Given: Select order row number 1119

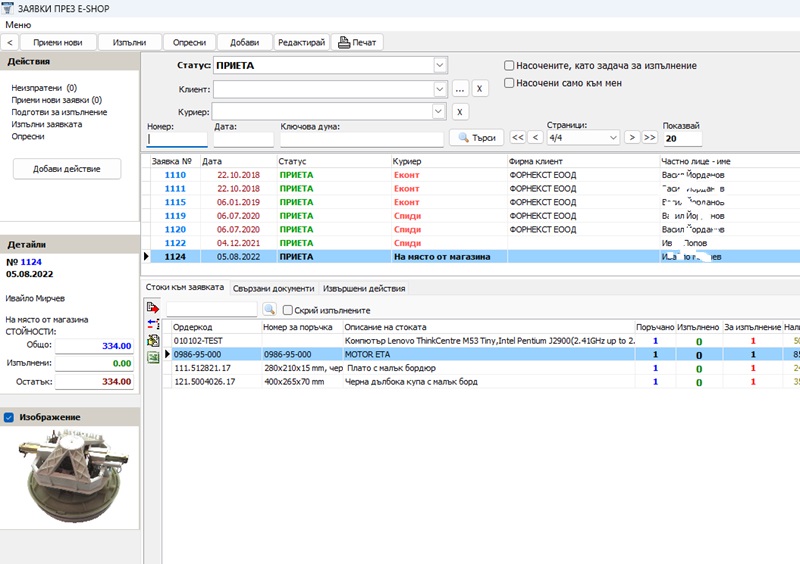Looking at the screenshot, I should click(x=470, y=216).
